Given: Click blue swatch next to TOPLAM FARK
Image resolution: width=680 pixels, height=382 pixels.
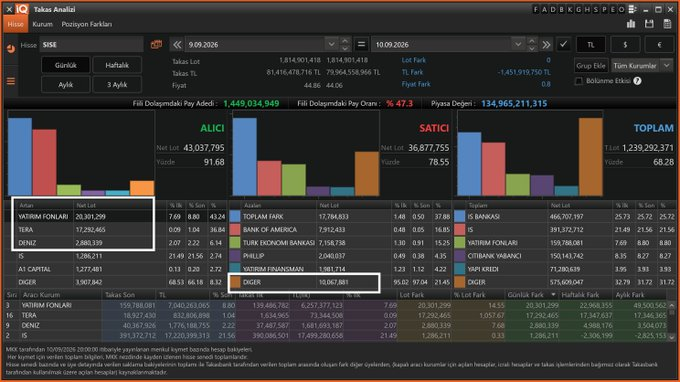Looking at the screenshot, I should click(235, 216).
